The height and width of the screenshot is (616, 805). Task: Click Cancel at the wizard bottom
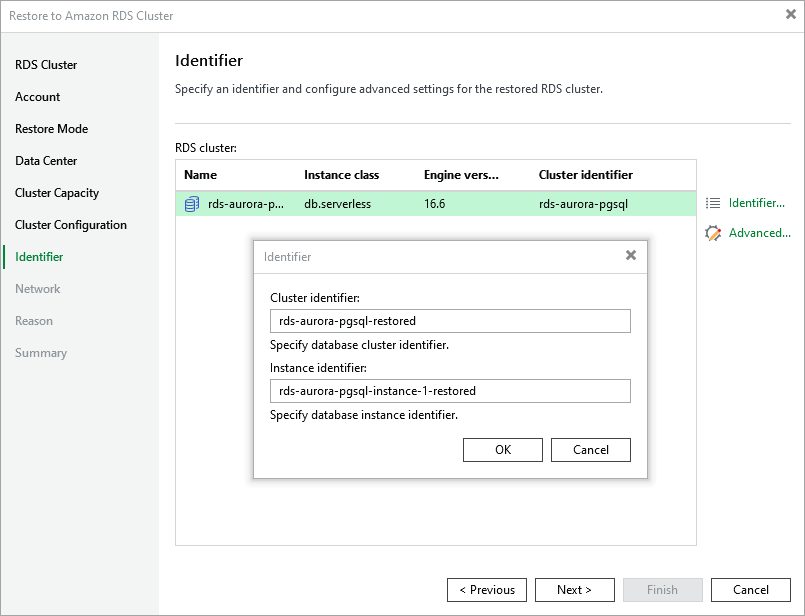[x=751, y=590]
